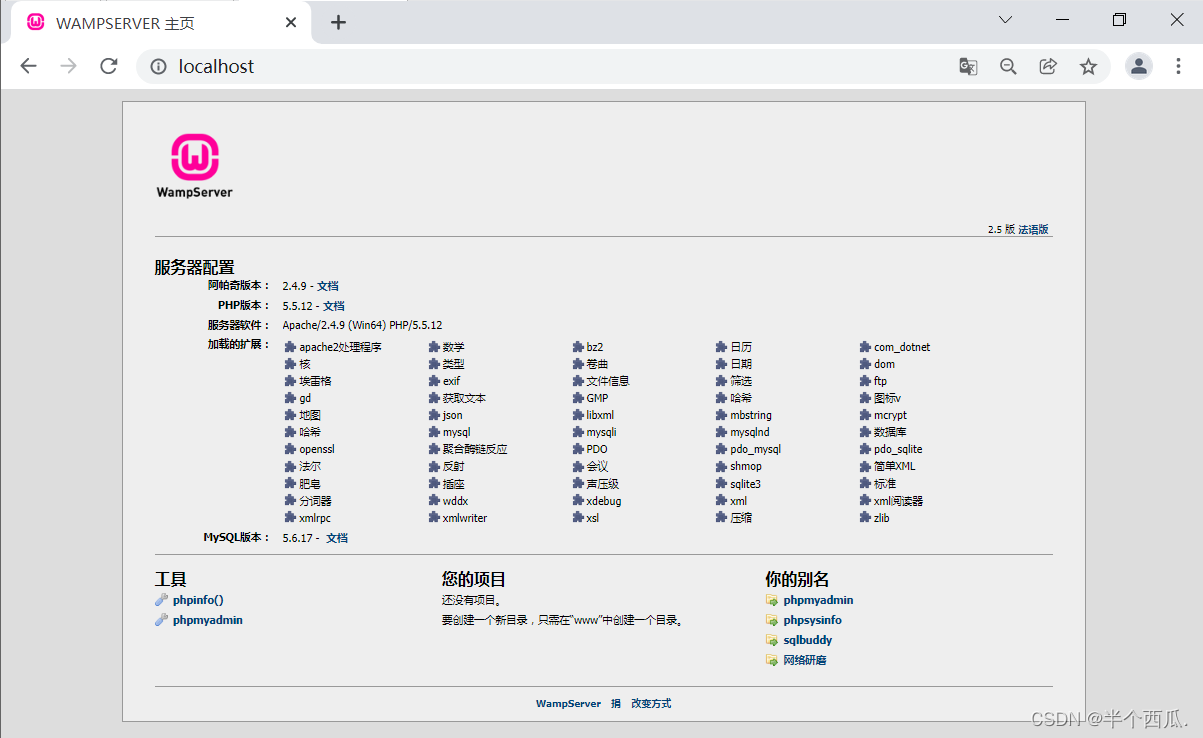Click folder icon beside sqlbuddy alias
Screen dimensions: 1203x738
[x=772, y=640]
